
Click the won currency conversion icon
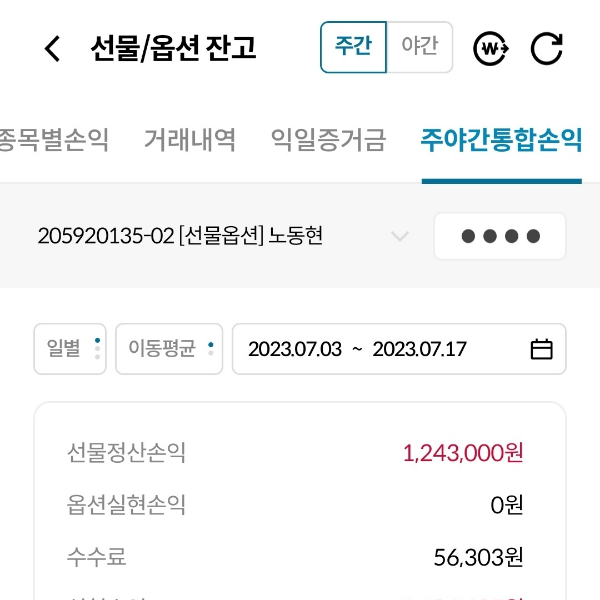coord(491,48)
